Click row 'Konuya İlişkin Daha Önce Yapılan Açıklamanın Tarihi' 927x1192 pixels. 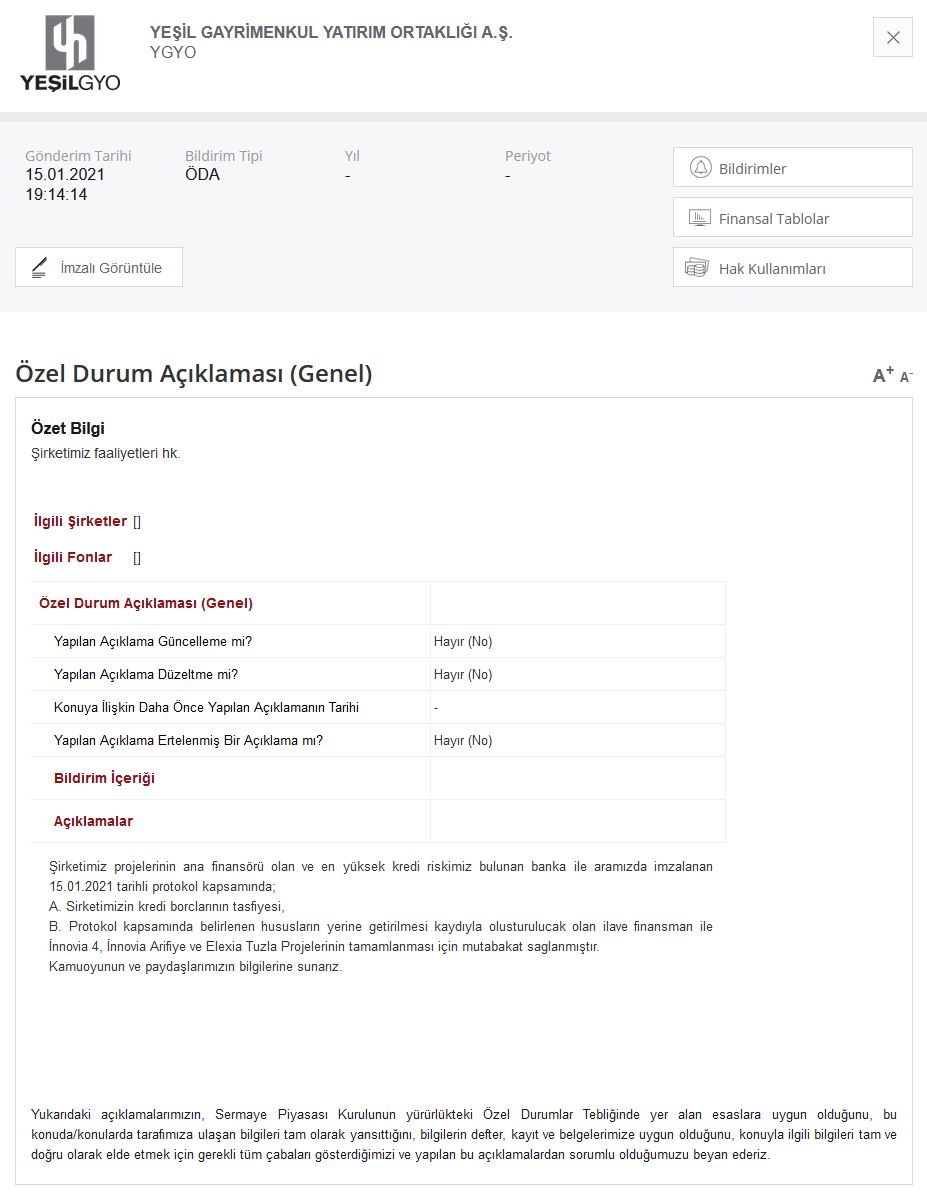click(x=378, y=707)
